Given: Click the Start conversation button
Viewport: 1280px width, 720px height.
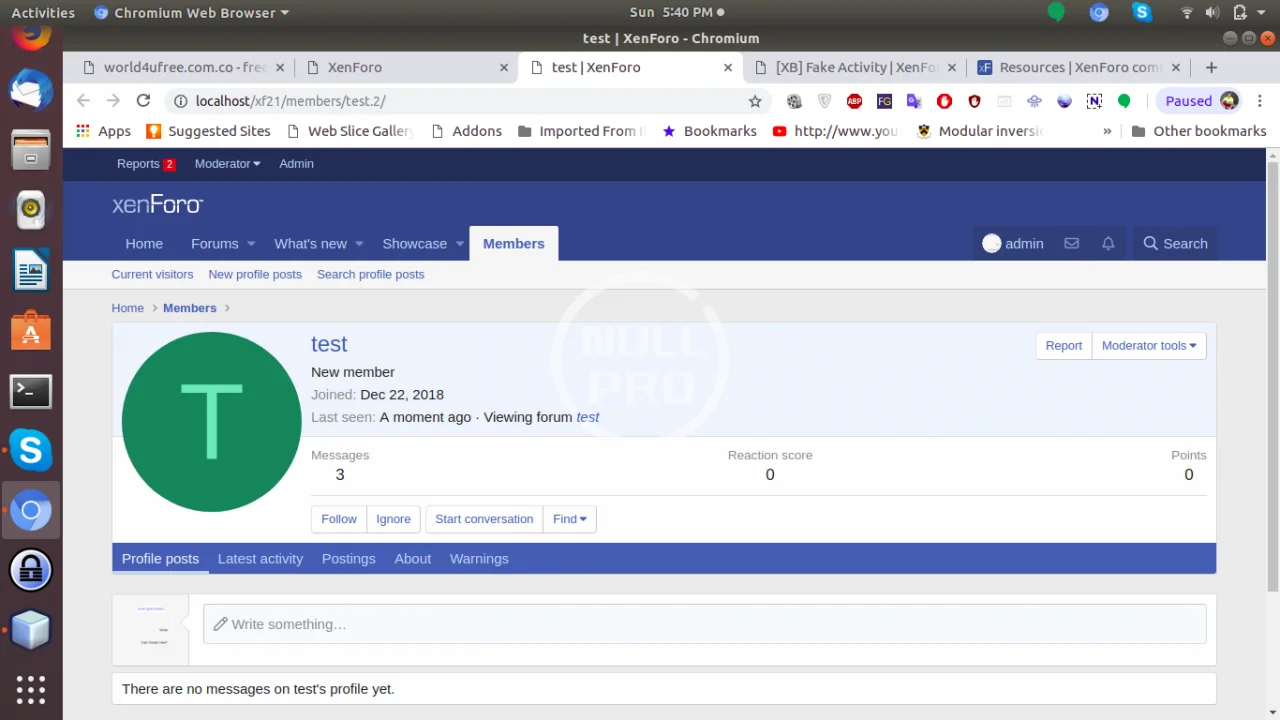Looking at the screenshot, I should pos(484,519).
